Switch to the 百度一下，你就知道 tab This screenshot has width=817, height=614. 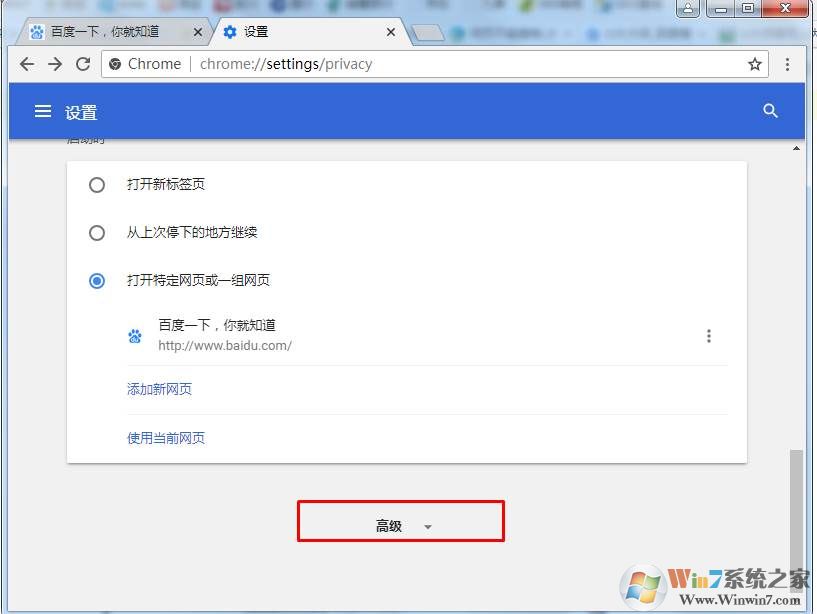pos(114,32)
